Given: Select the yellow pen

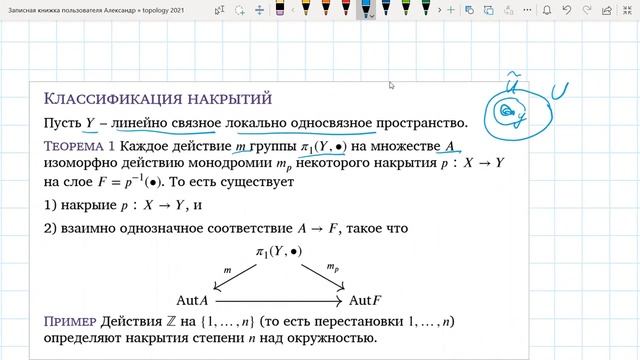Looking at the screenshot, I should point(306,8).
